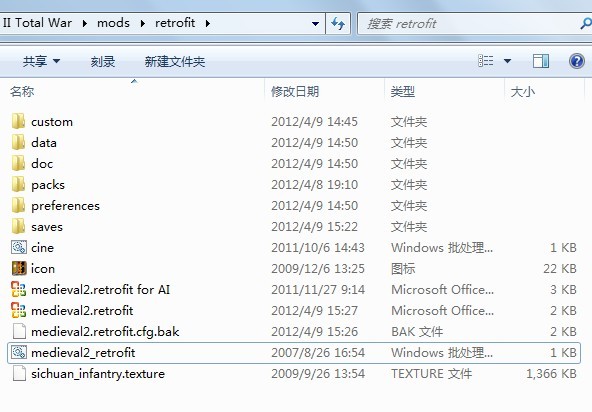Open the 共享 share dropdown
Screen dimensions: 592x412
pos(41,61)
